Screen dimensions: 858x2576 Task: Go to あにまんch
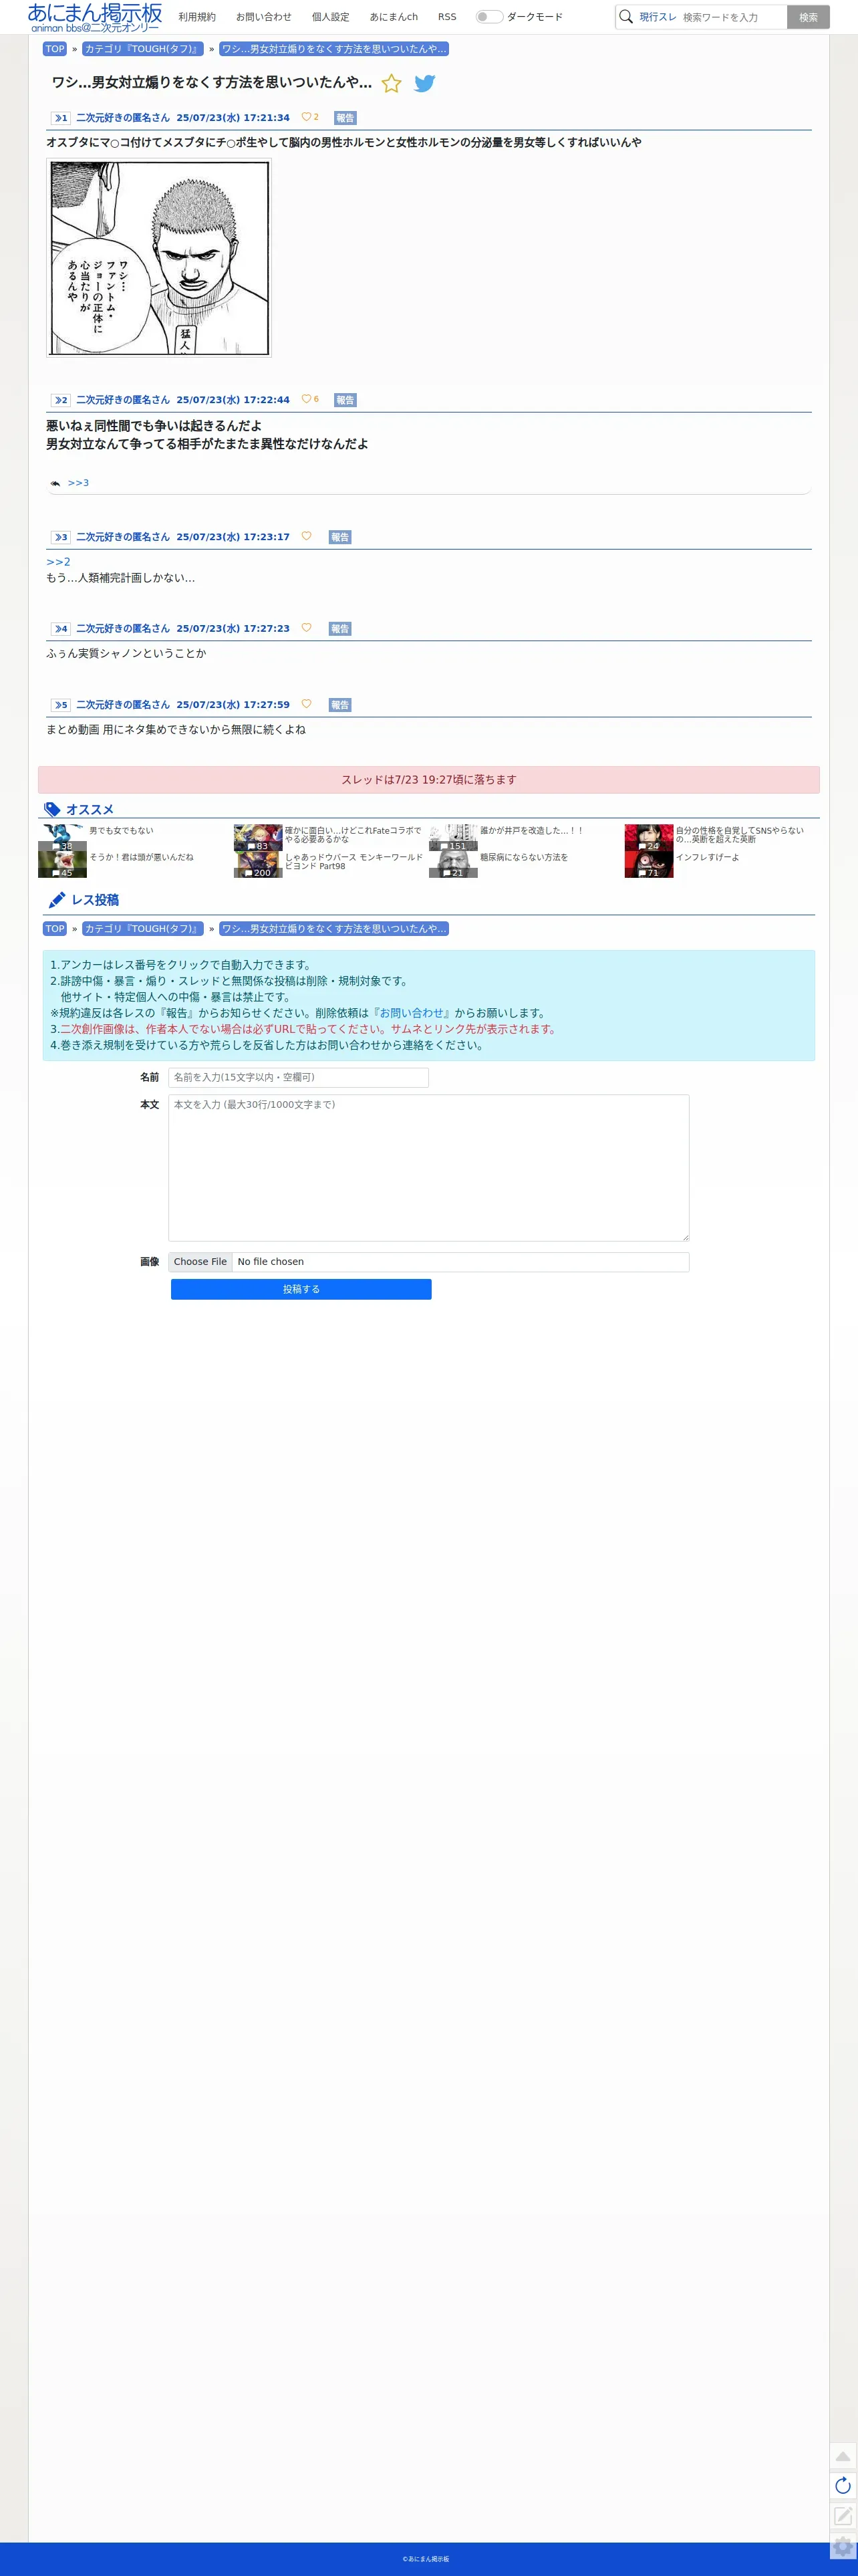(394, 17)
